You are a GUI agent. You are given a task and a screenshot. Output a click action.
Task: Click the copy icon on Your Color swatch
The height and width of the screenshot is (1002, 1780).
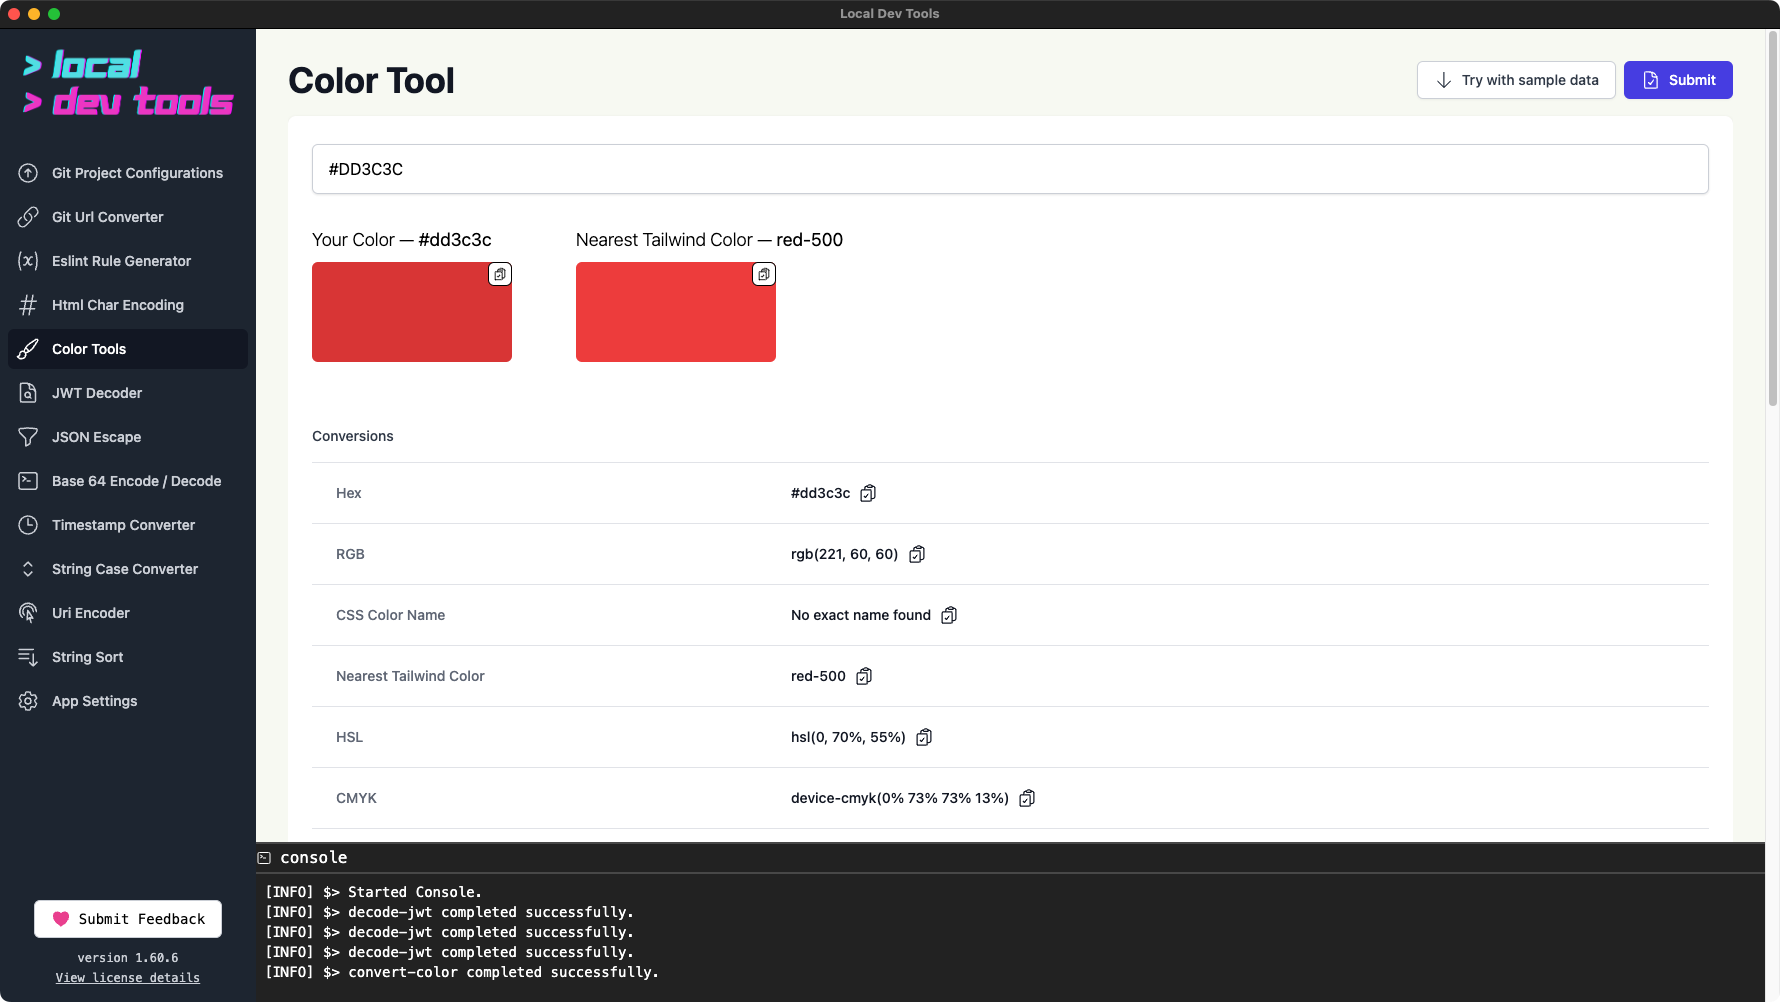pyautogui.click(x=500, y=273)
